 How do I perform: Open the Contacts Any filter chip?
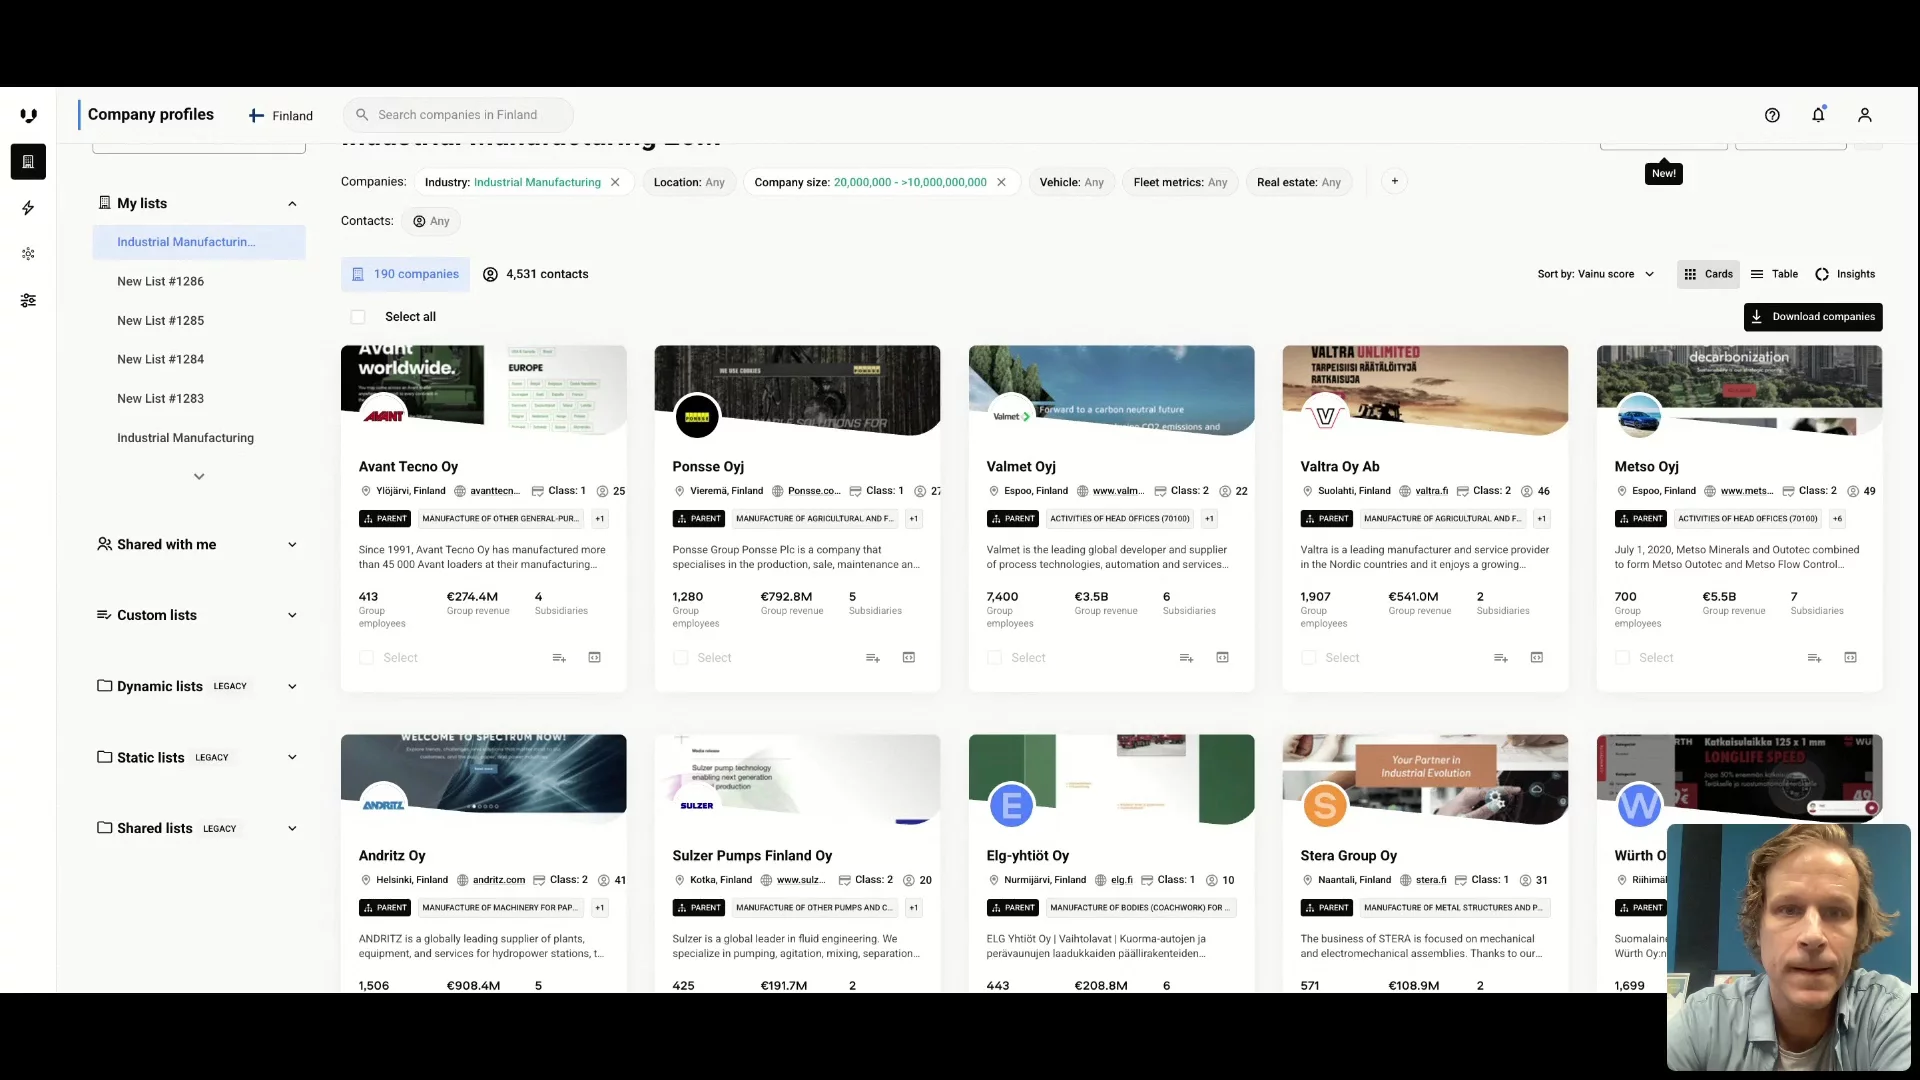[431, 221]
